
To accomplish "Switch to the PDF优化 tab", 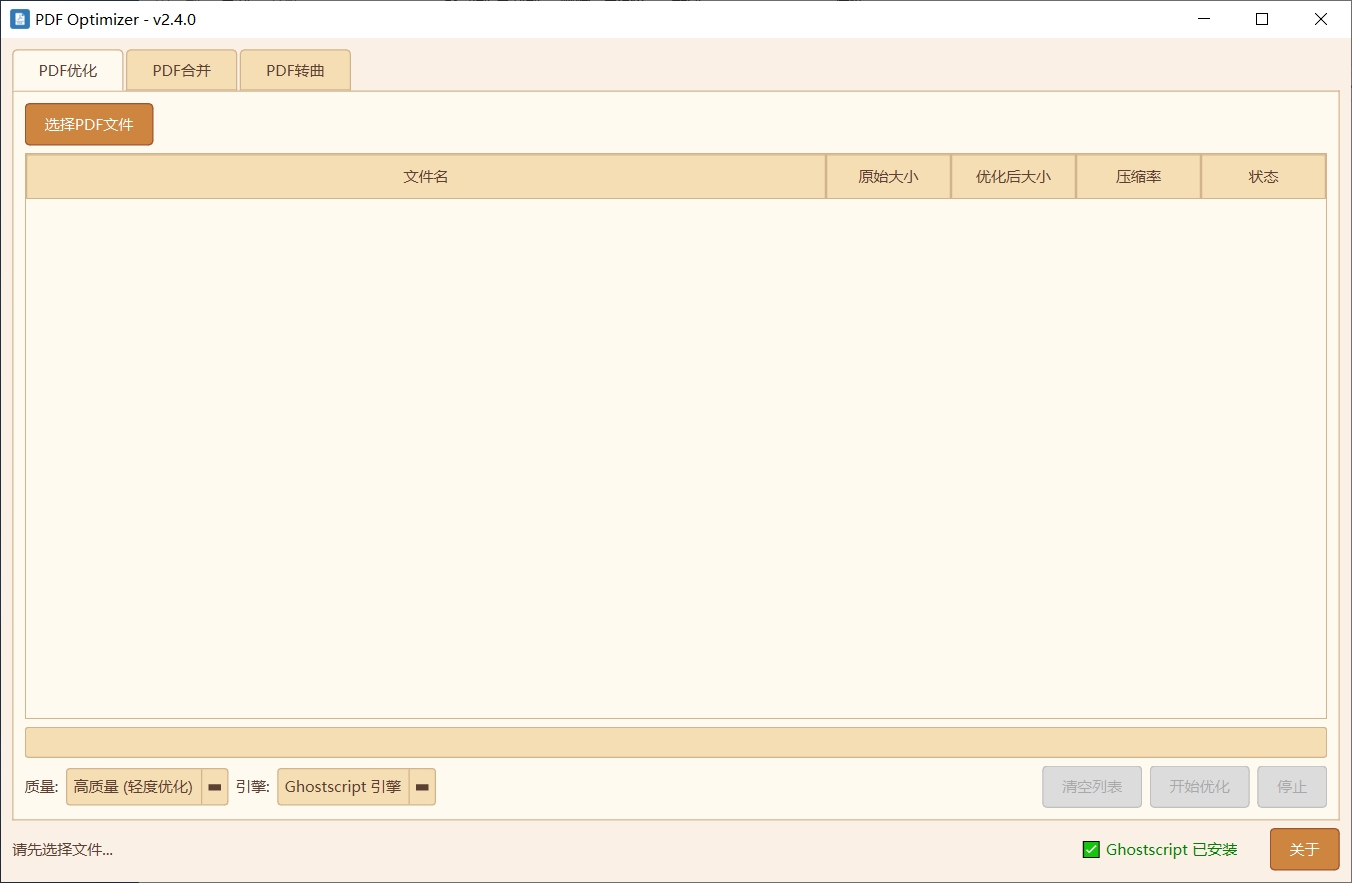I will point(68,71).
